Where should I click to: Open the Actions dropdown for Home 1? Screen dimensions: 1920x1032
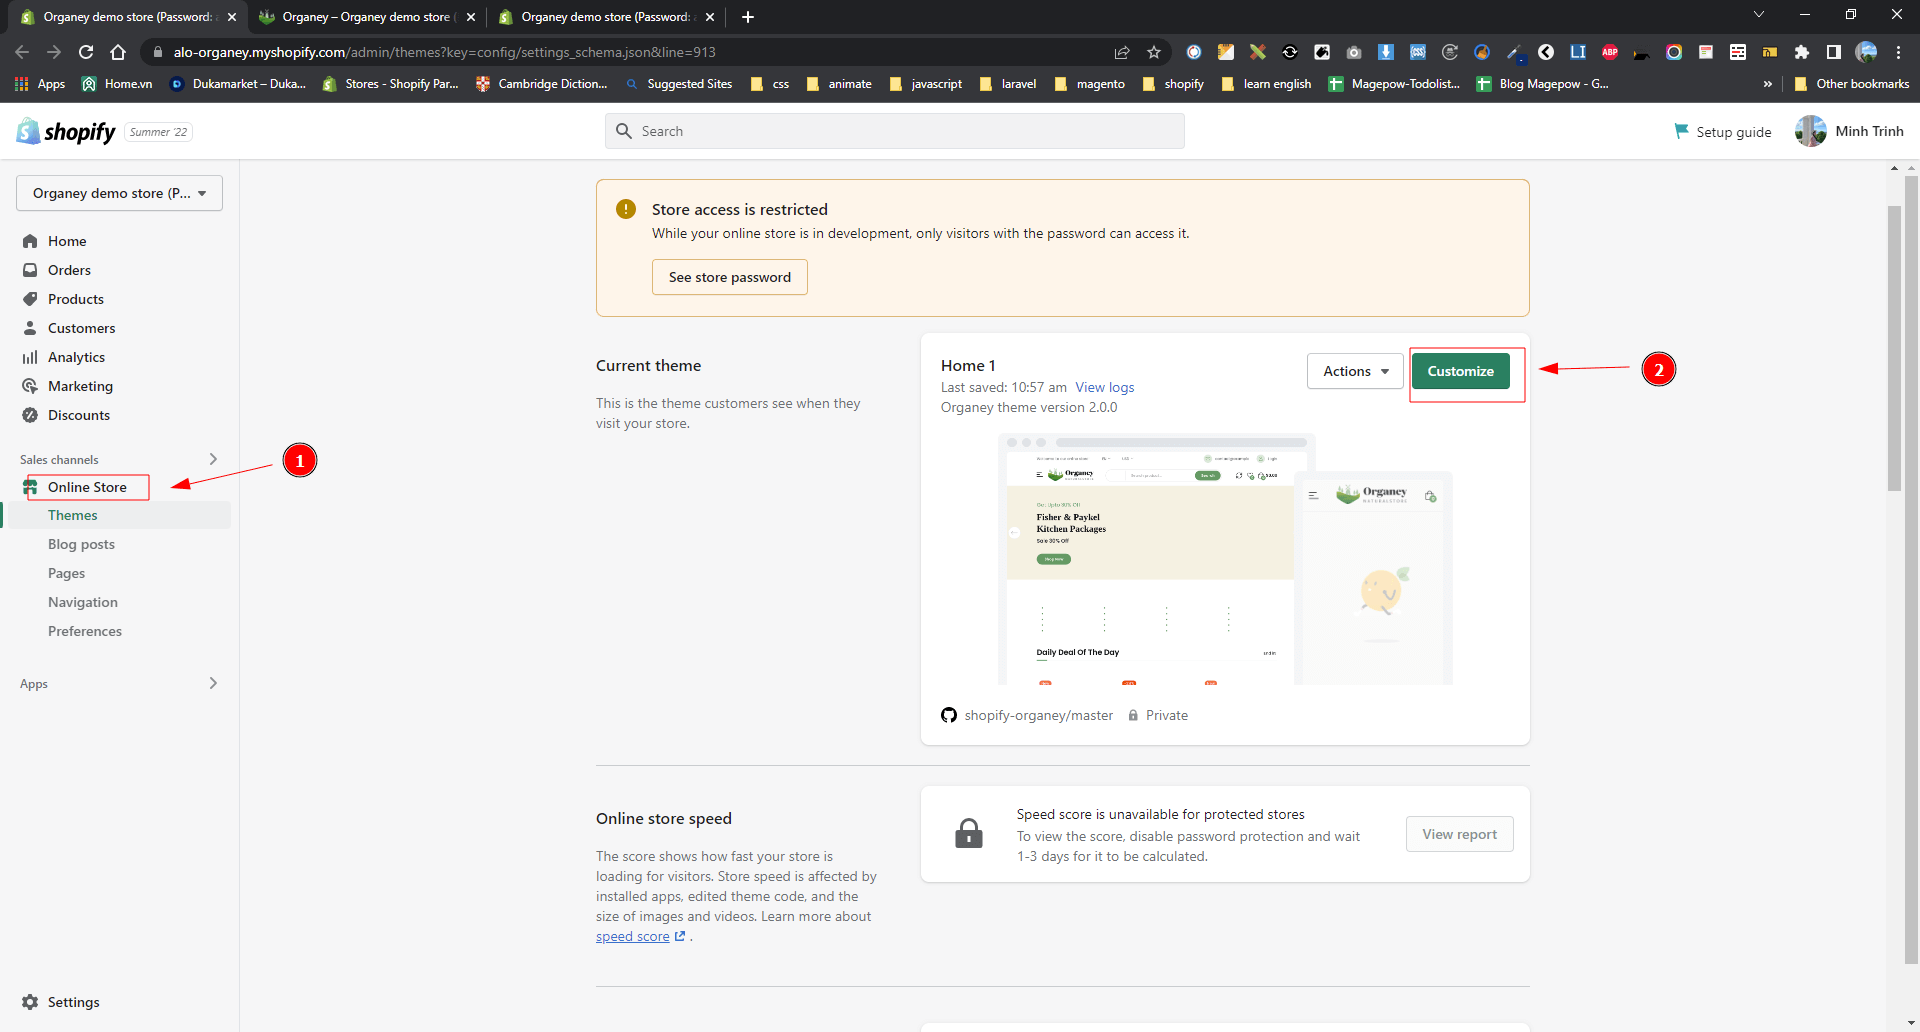pyautogui.click(x=1355, y=371)
